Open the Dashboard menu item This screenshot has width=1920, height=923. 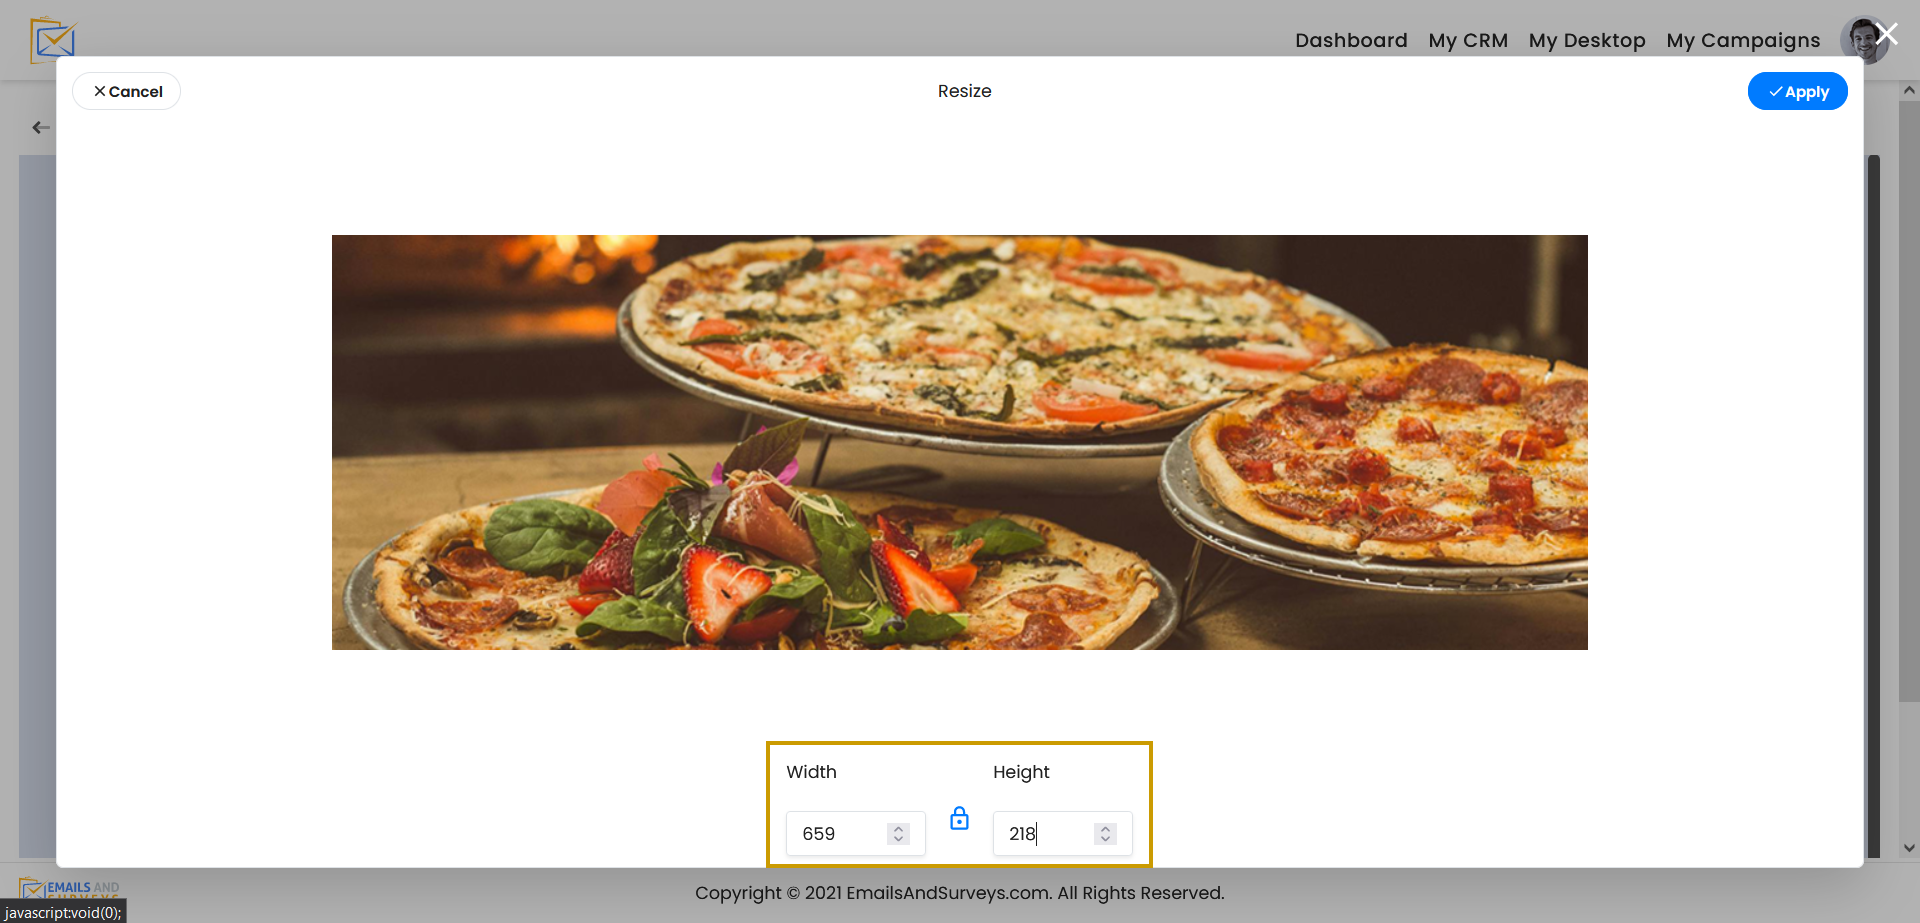coord(1350,40)
